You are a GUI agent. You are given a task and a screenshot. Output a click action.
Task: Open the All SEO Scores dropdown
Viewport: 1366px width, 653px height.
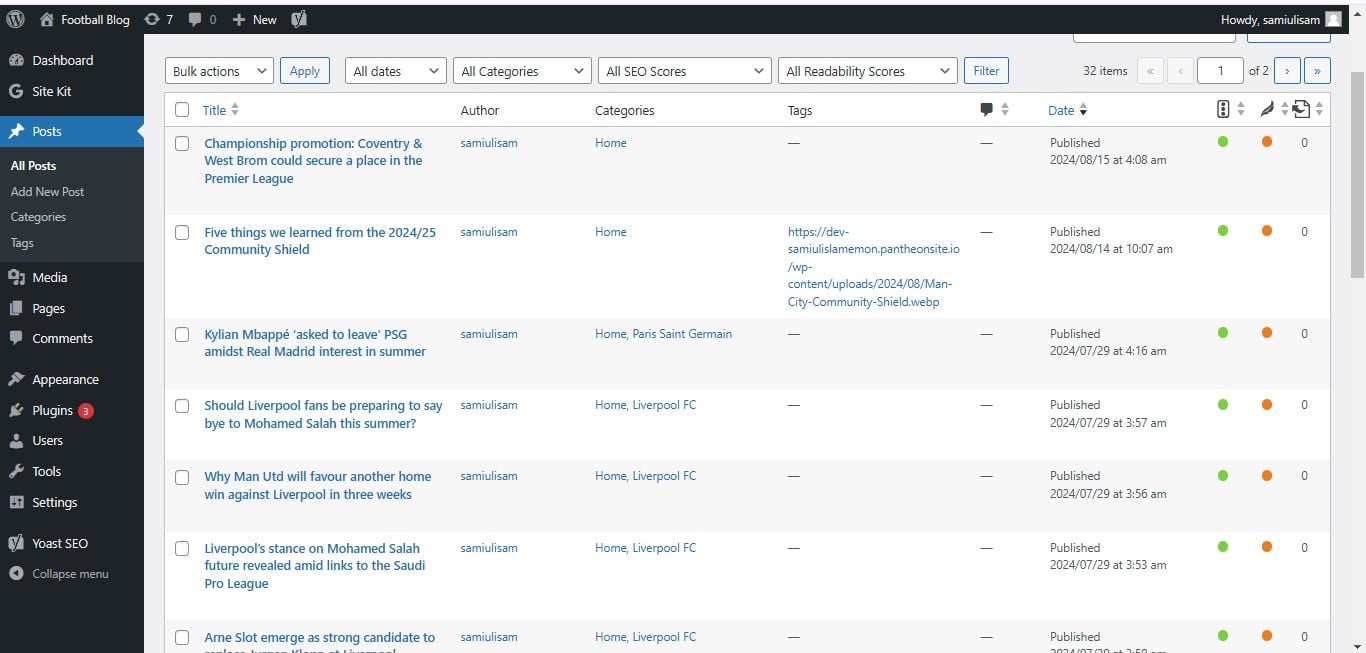pyautogui.click(x=684, y=70)
